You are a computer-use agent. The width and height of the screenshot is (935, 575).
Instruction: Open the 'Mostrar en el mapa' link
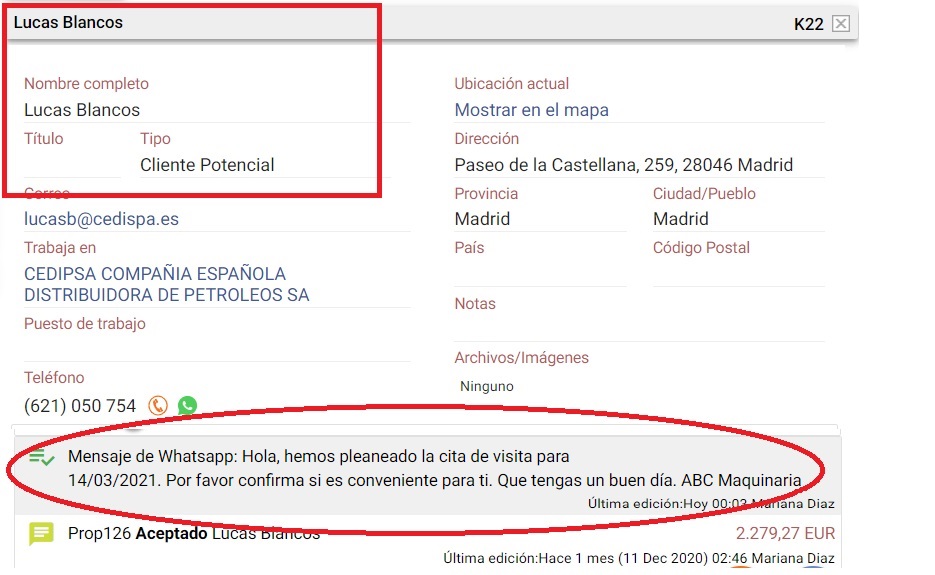(x=531, y=110)
